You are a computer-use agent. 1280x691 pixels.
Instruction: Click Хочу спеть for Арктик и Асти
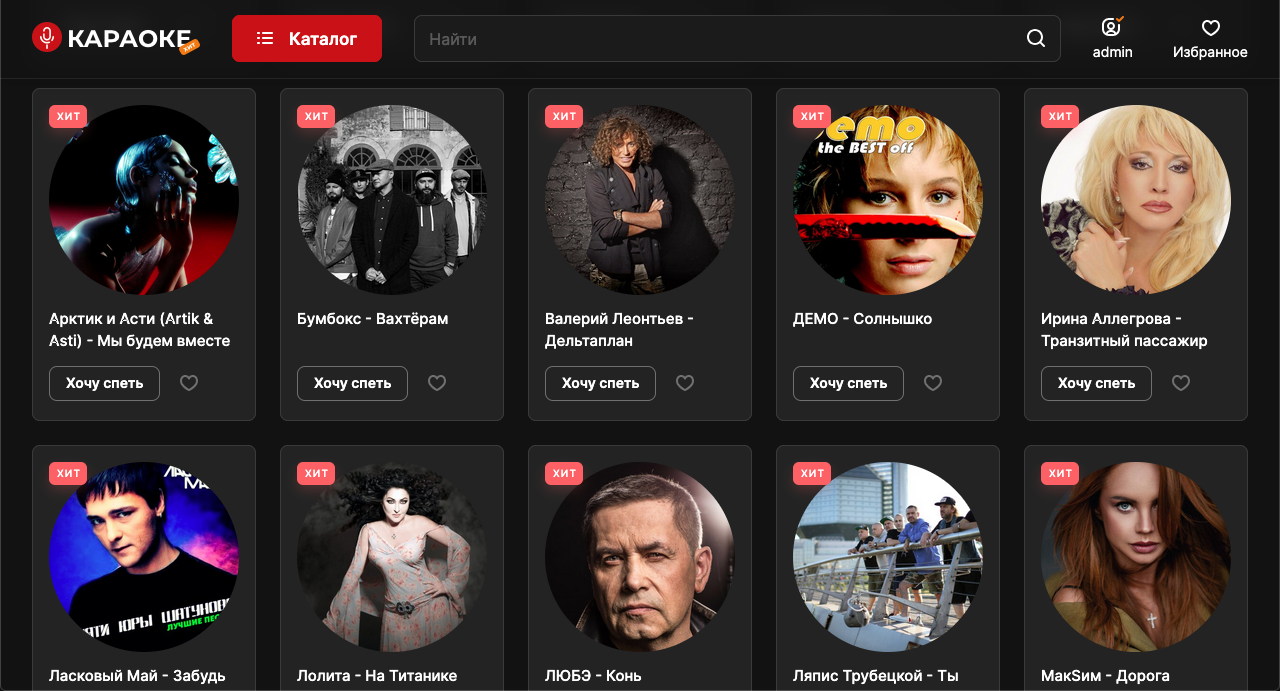point(104,383)
